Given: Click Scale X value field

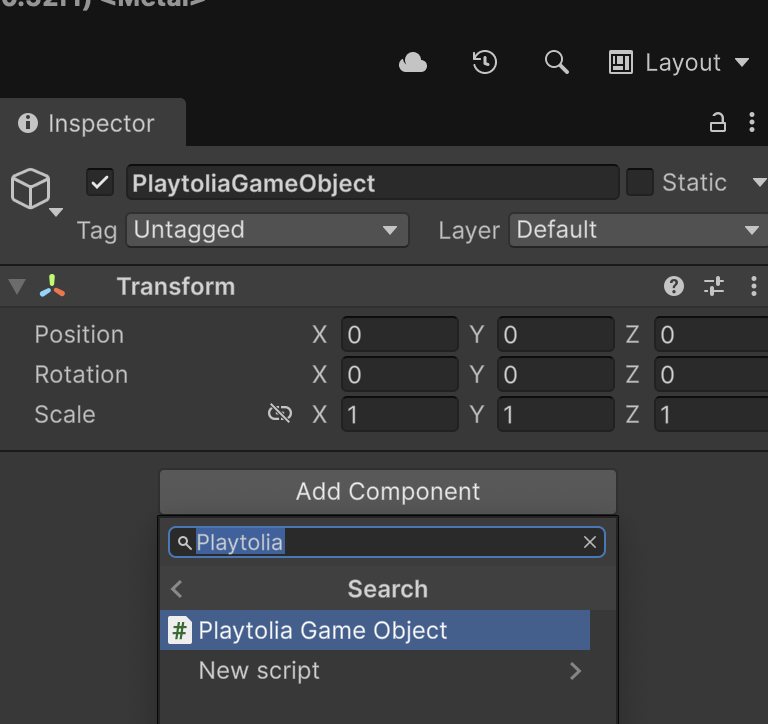Looking at the screenshot, I should click(400, 414).
